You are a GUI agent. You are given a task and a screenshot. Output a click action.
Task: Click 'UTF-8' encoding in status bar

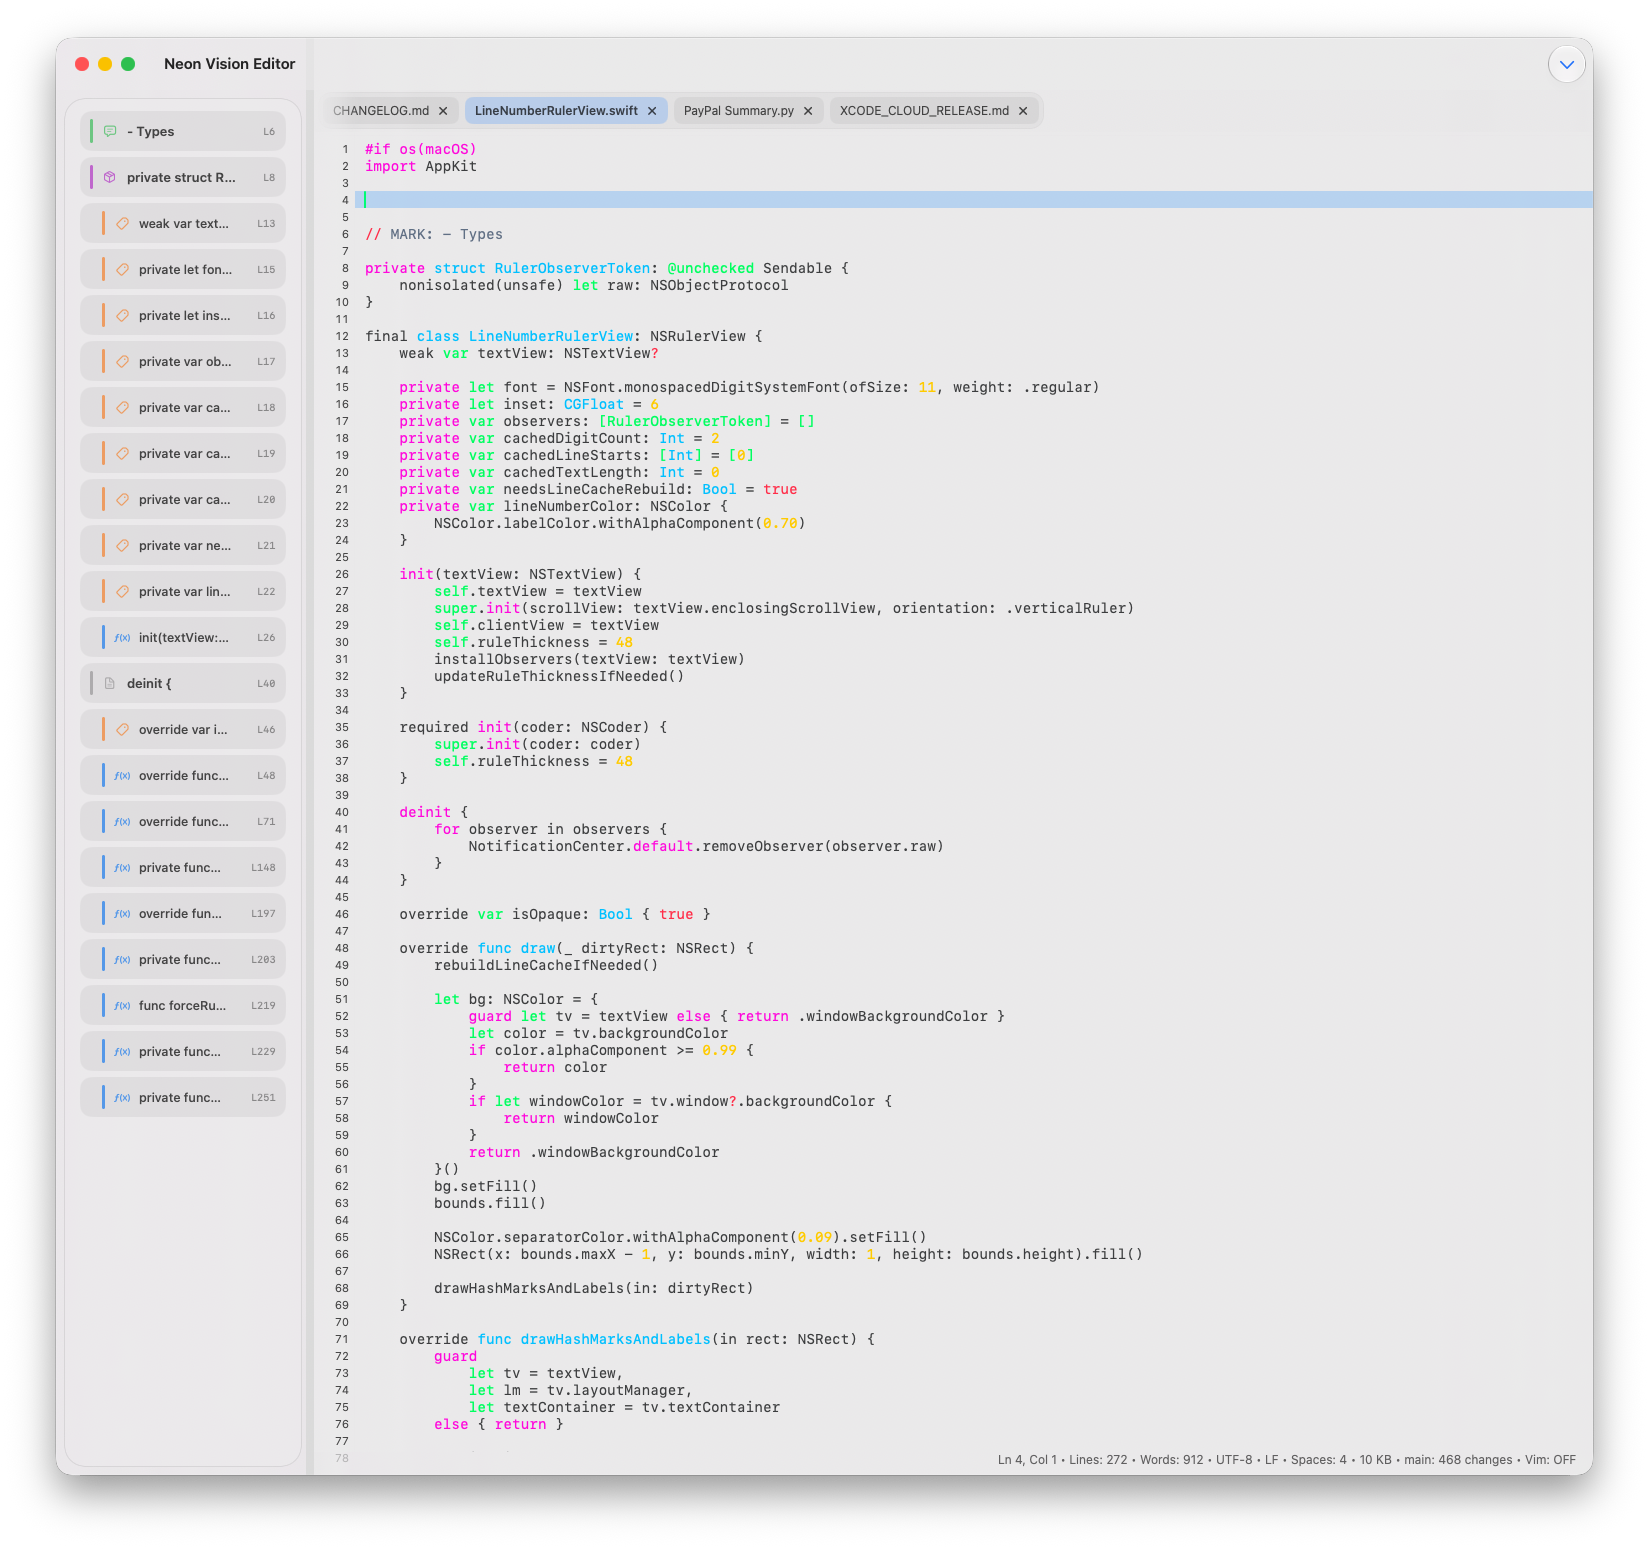[1234, 1460]
